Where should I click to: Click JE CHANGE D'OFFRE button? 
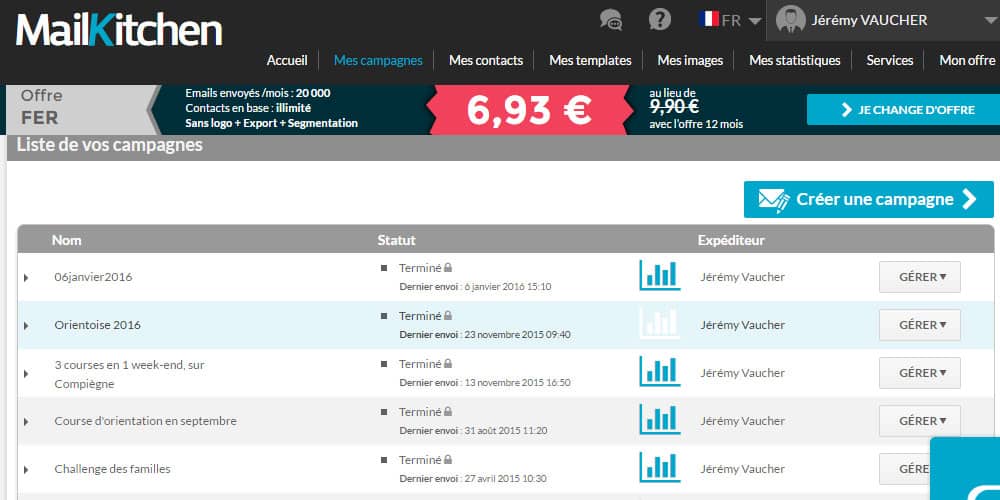coord(902,110)
